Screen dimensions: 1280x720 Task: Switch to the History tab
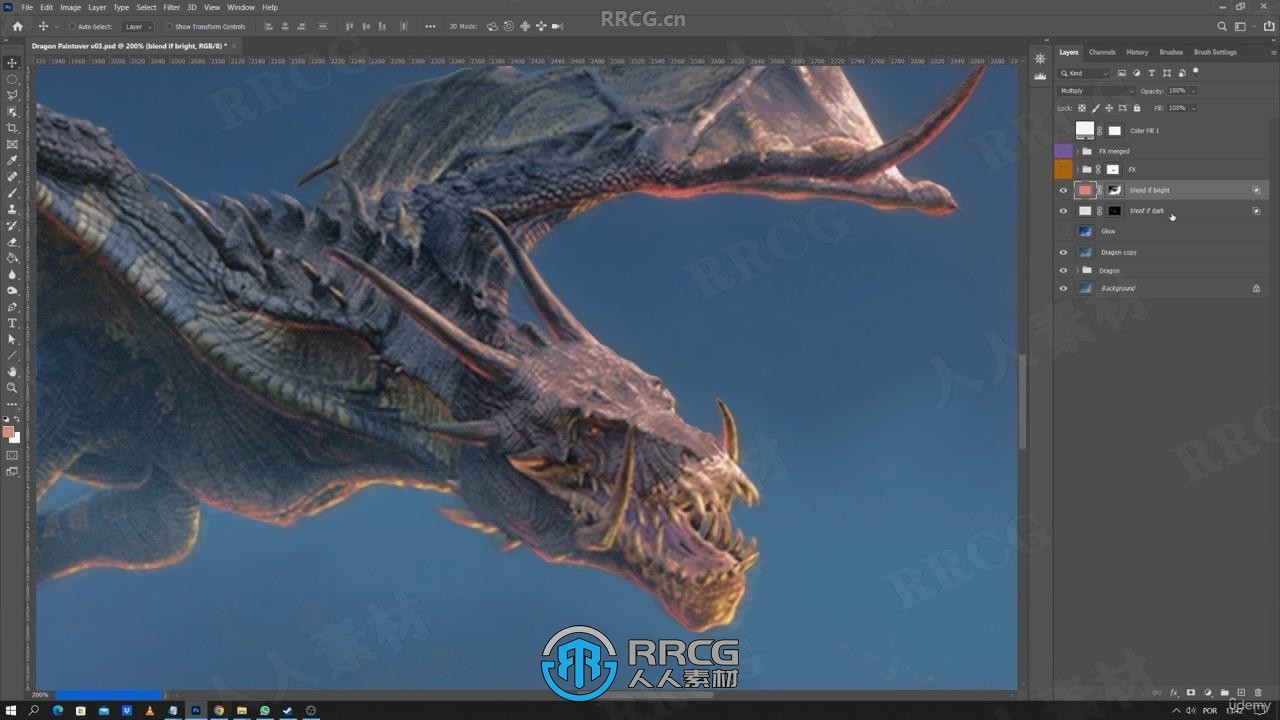point(1137,52)
